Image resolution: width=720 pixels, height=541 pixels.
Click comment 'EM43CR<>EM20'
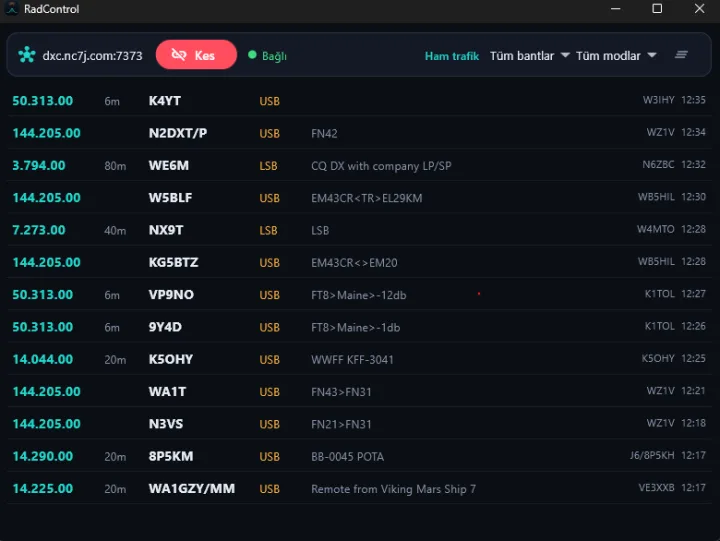pyautogui.click(x=354, y=263)
